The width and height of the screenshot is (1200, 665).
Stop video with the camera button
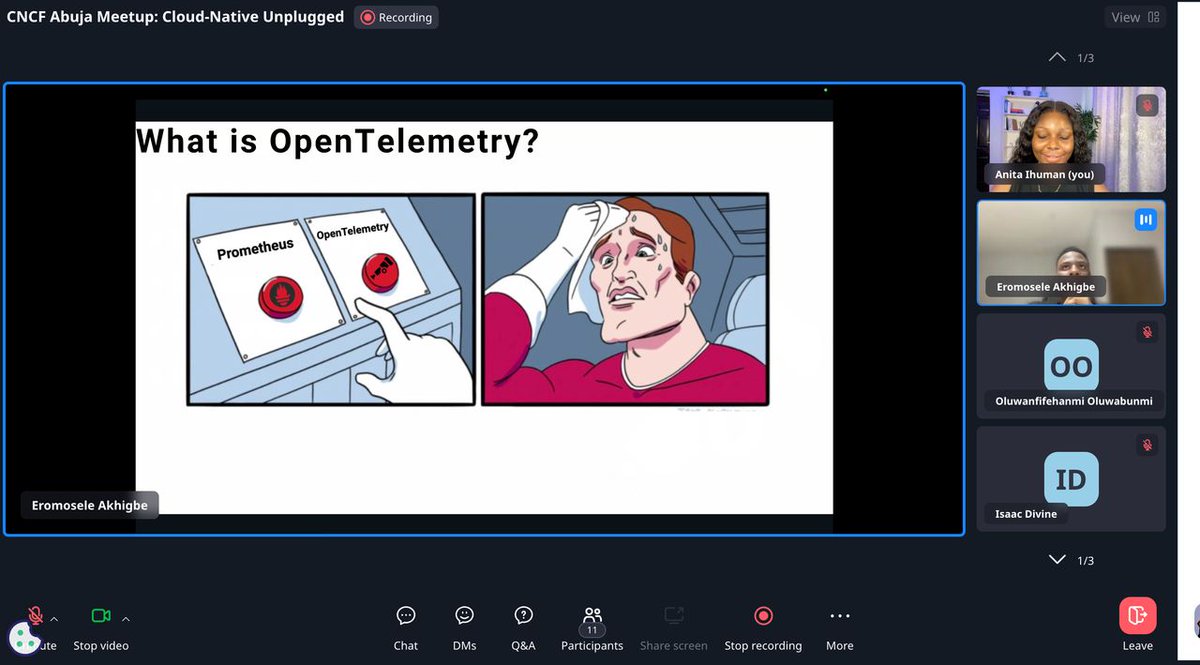(x=100, y=616)
